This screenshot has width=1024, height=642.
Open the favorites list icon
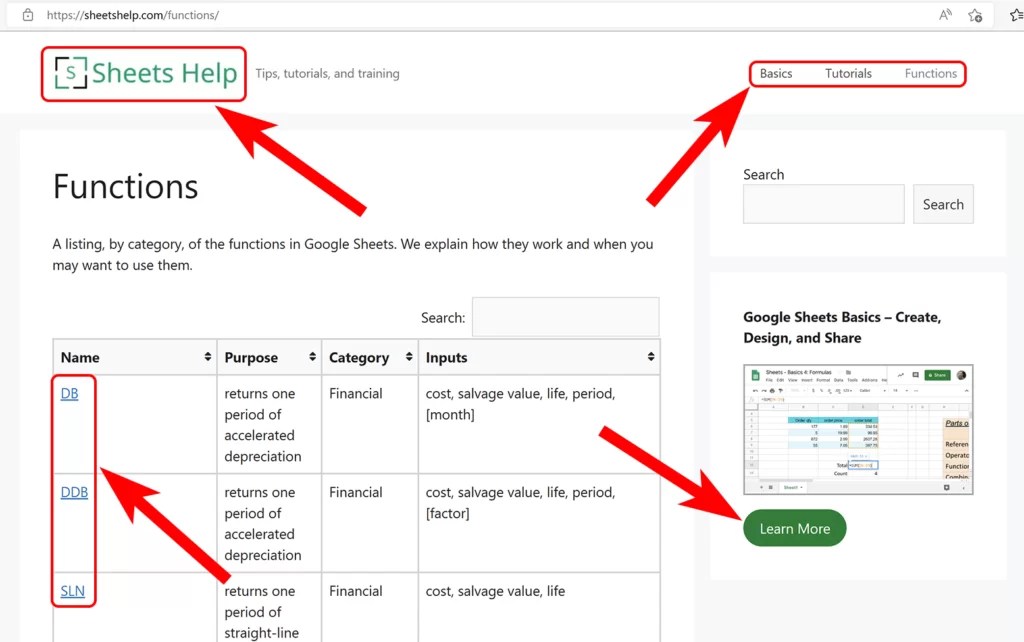[1015, 15]
